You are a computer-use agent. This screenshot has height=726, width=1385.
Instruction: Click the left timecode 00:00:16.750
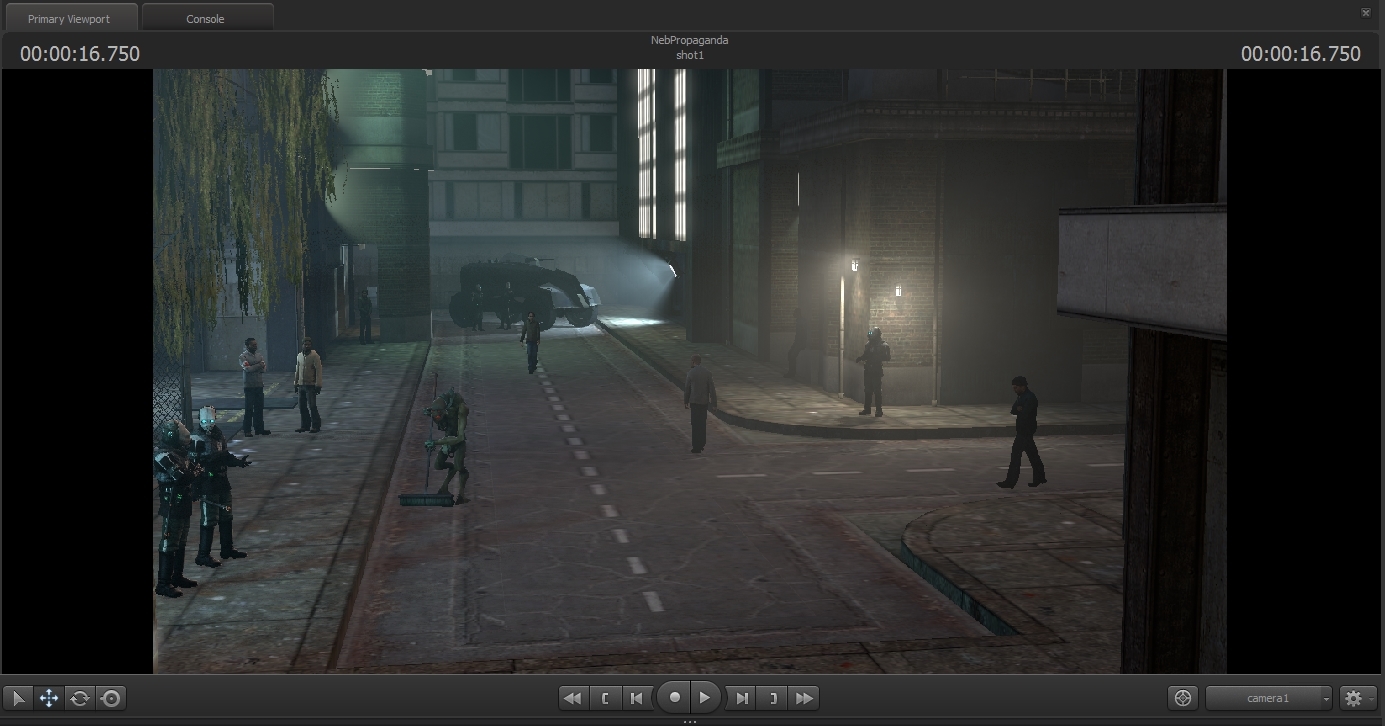(x=80, y=54)
